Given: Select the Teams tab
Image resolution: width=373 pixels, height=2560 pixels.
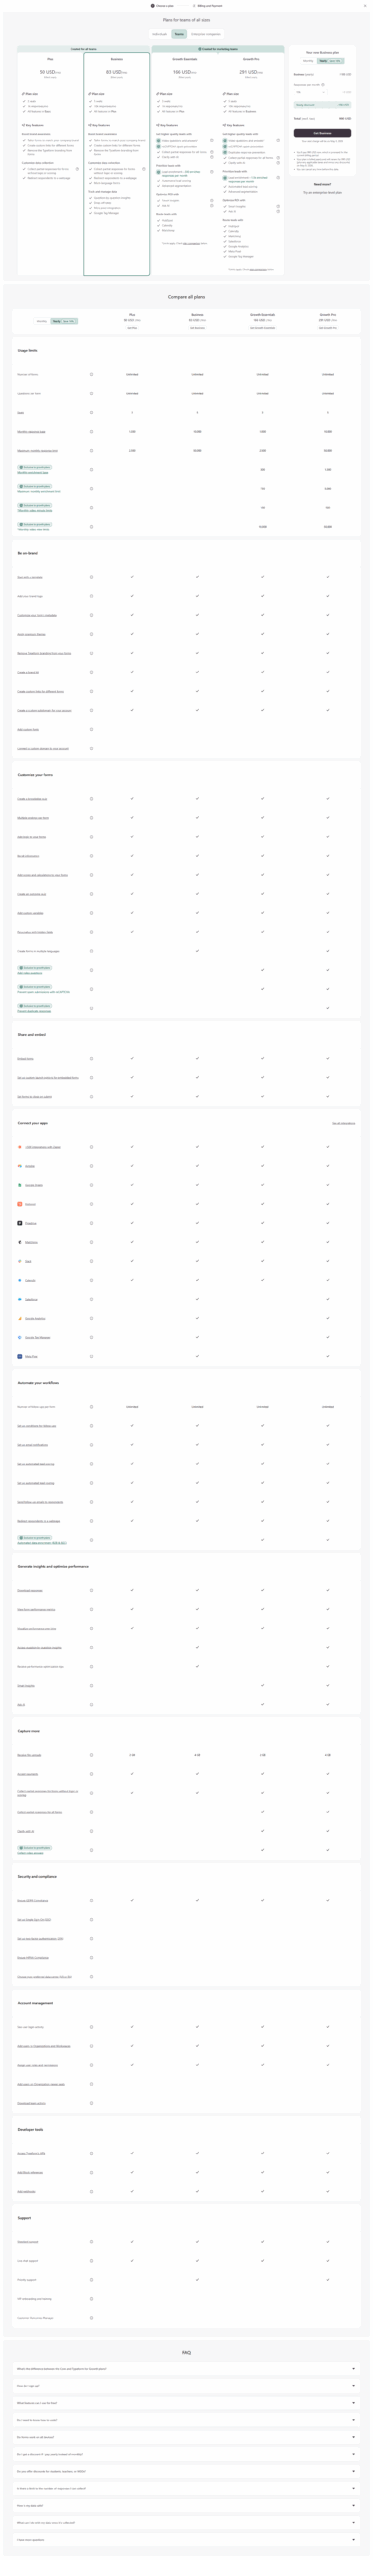Looking at the screenshot, I should [179, 34].
